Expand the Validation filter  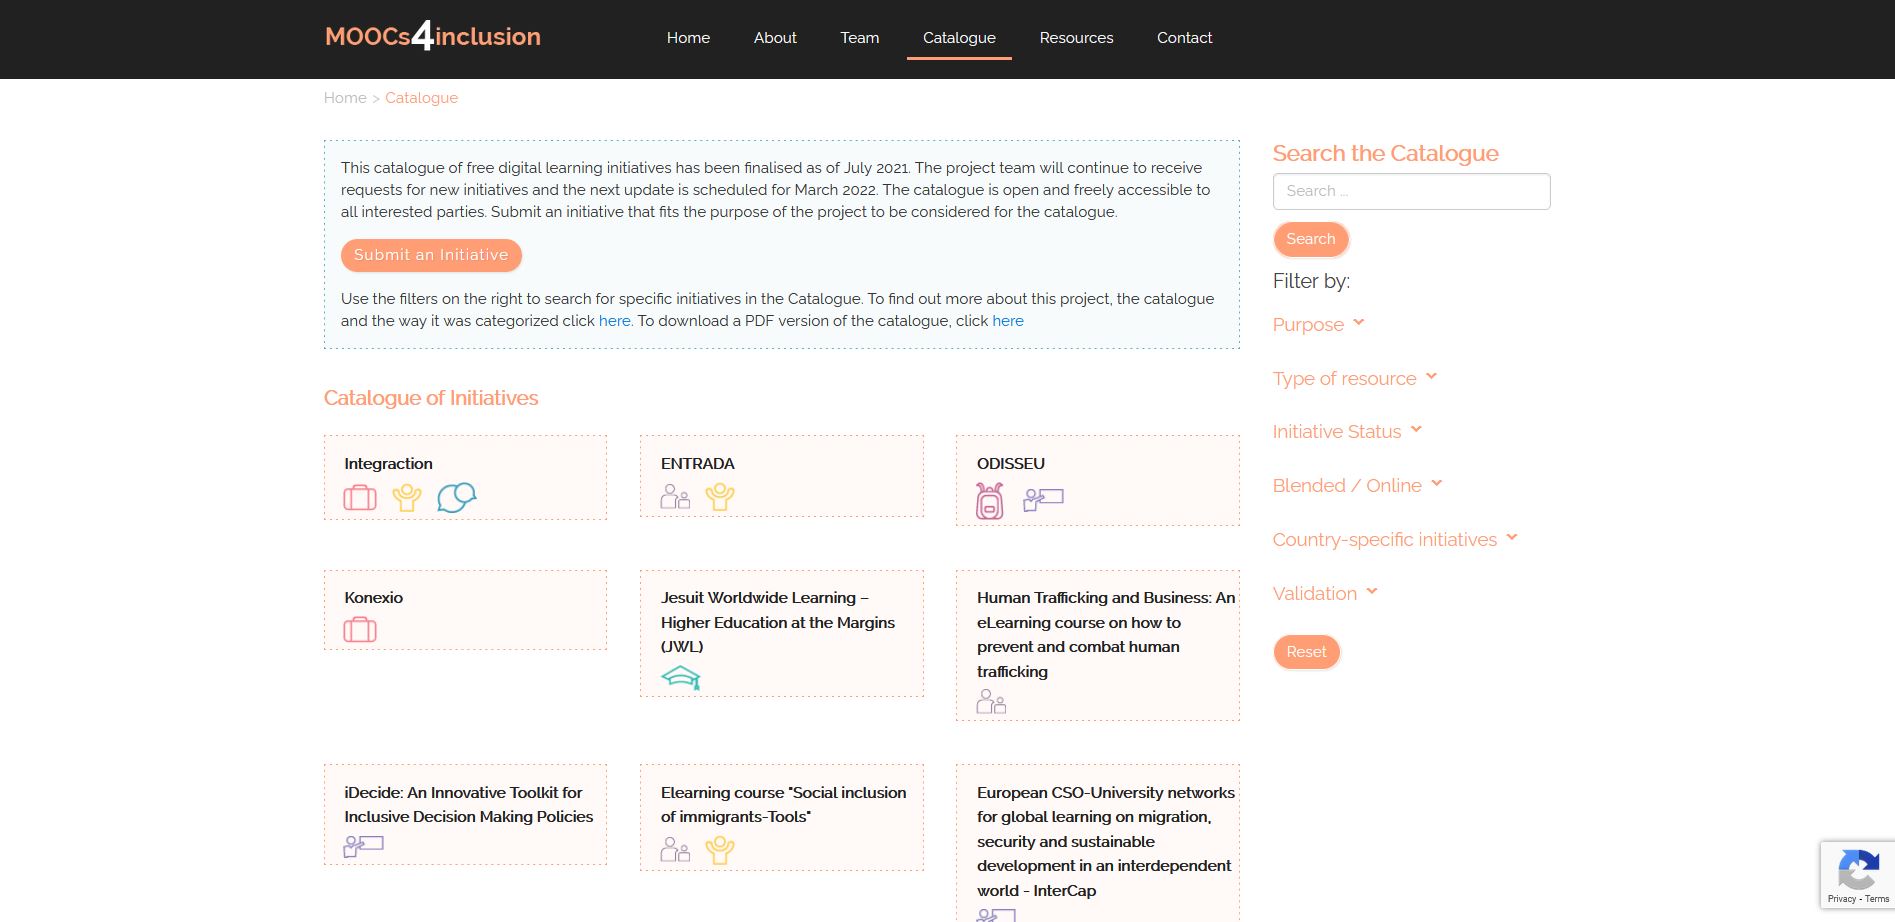click(1326, 593)
